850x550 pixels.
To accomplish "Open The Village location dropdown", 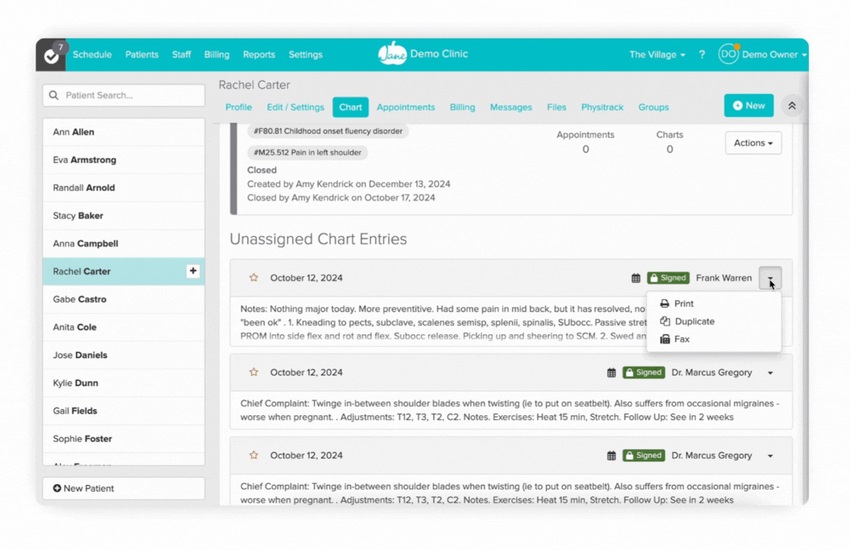I will tap(657, 55).
